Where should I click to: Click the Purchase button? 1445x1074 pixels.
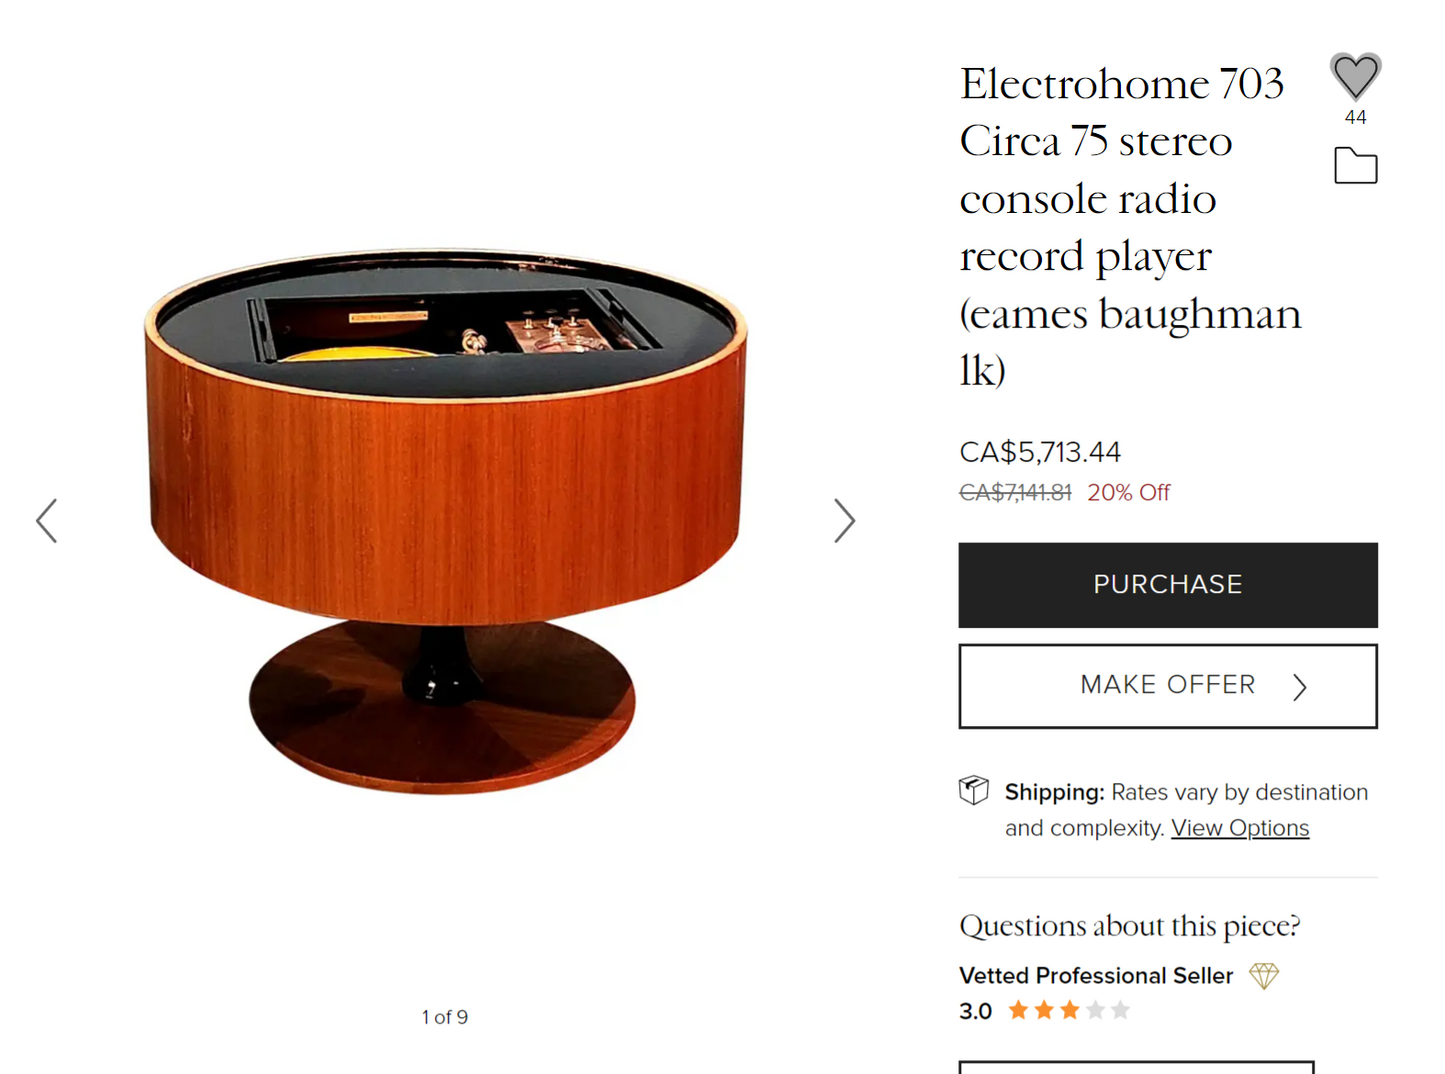click(1168, 585)
